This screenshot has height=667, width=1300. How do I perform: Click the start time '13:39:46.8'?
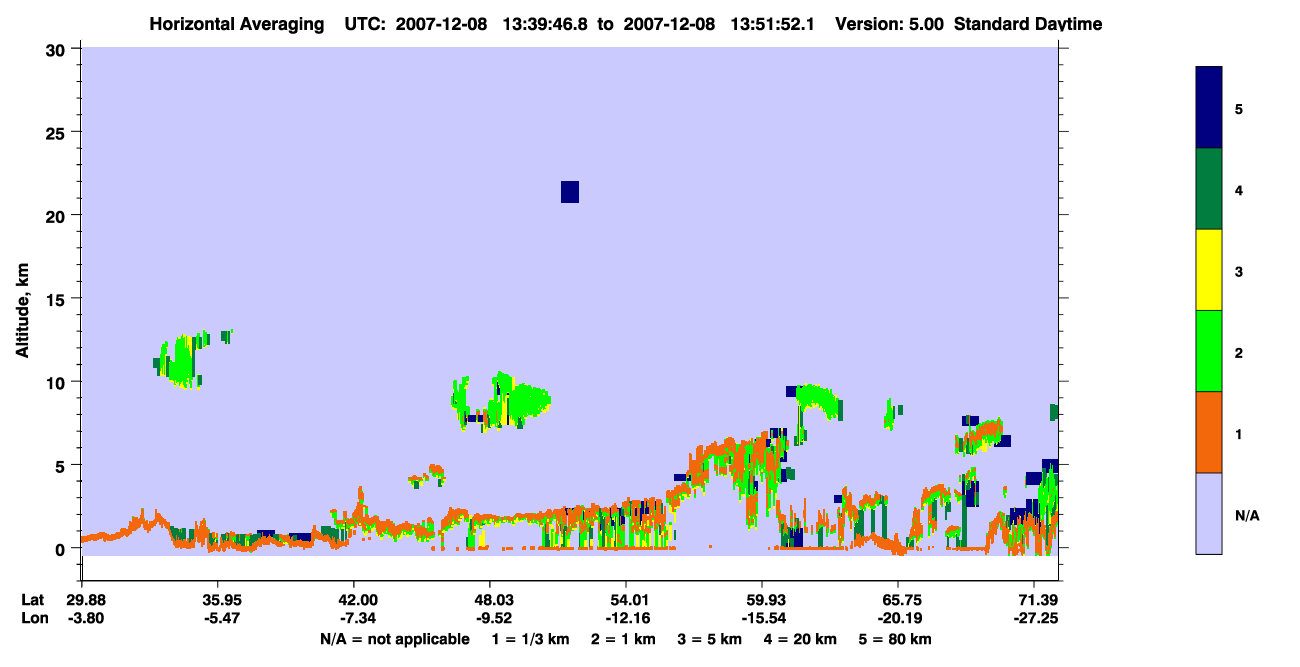545,23
